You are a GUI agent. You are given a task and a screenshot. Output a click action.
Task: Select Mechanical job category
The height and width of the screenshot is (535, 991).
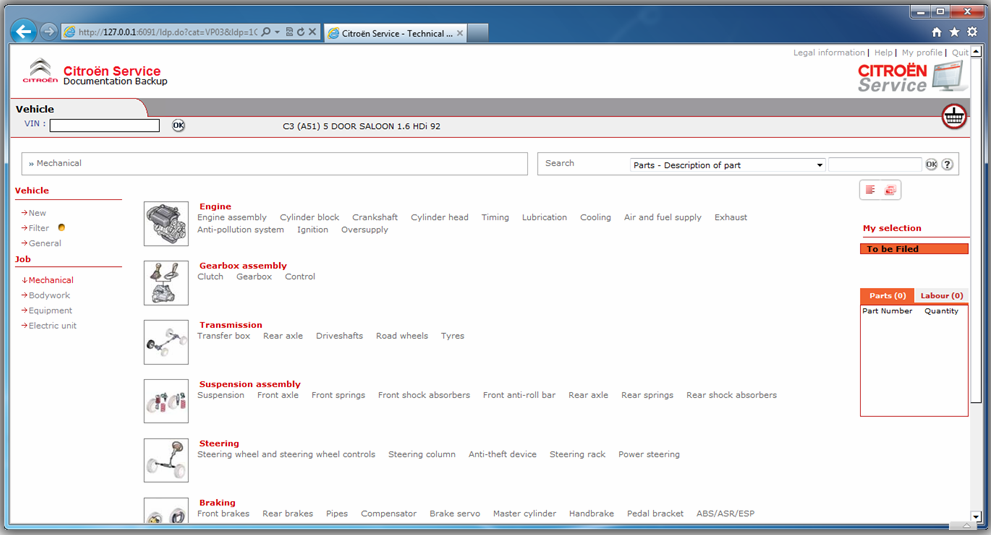point(51,280)
